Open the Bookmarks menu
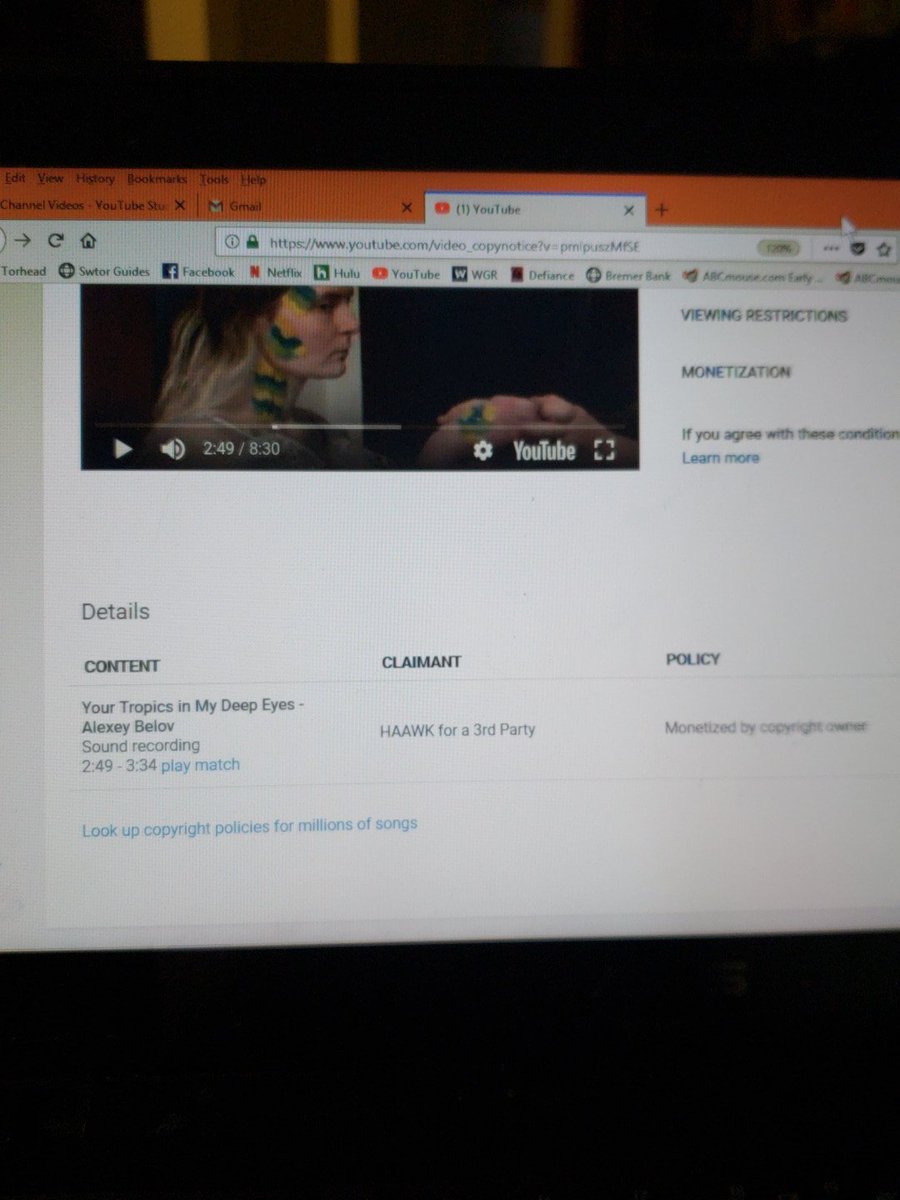900x1200 pixels. (x=157, y=179)
